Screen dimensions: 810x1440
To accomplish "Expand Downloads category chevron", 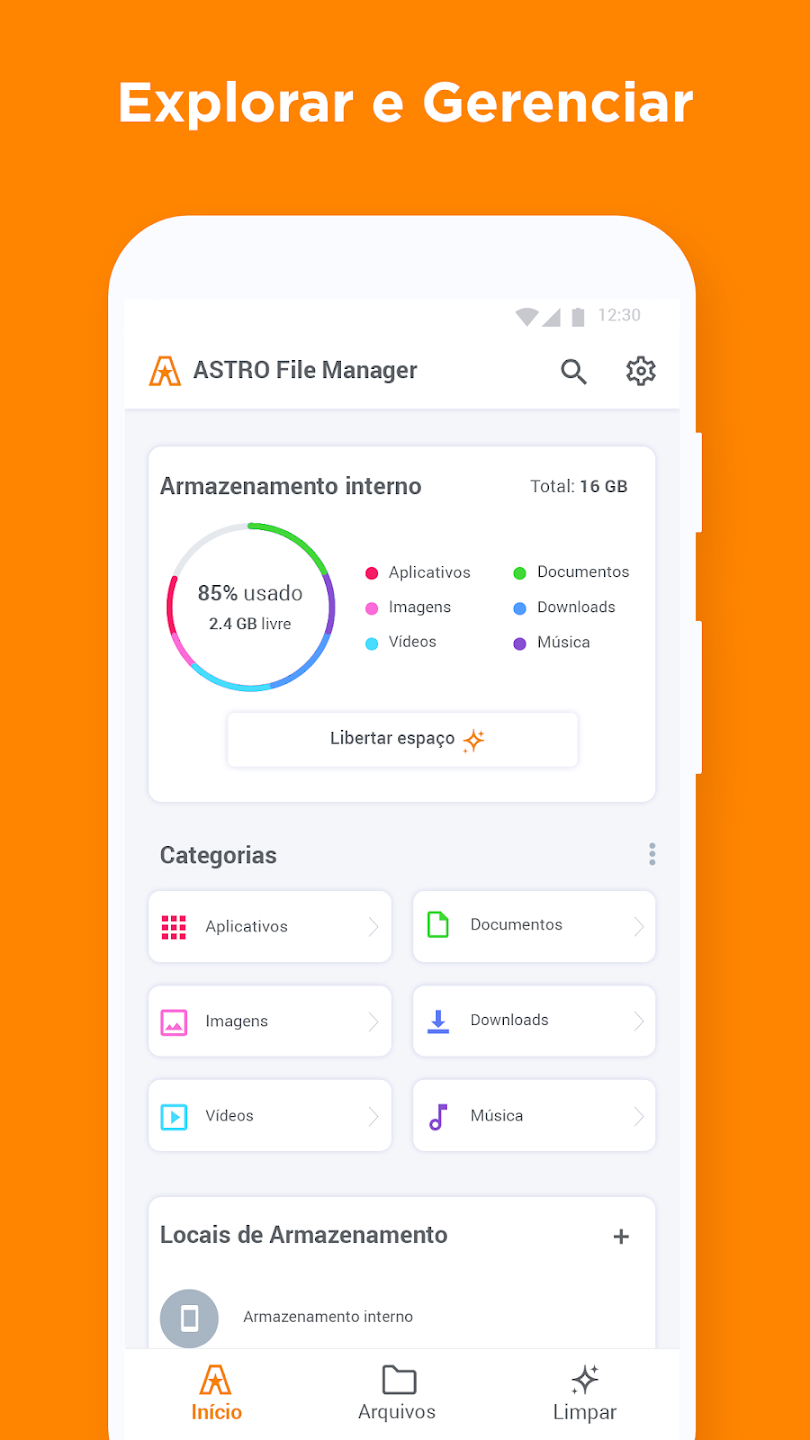I will [639, 1022].
